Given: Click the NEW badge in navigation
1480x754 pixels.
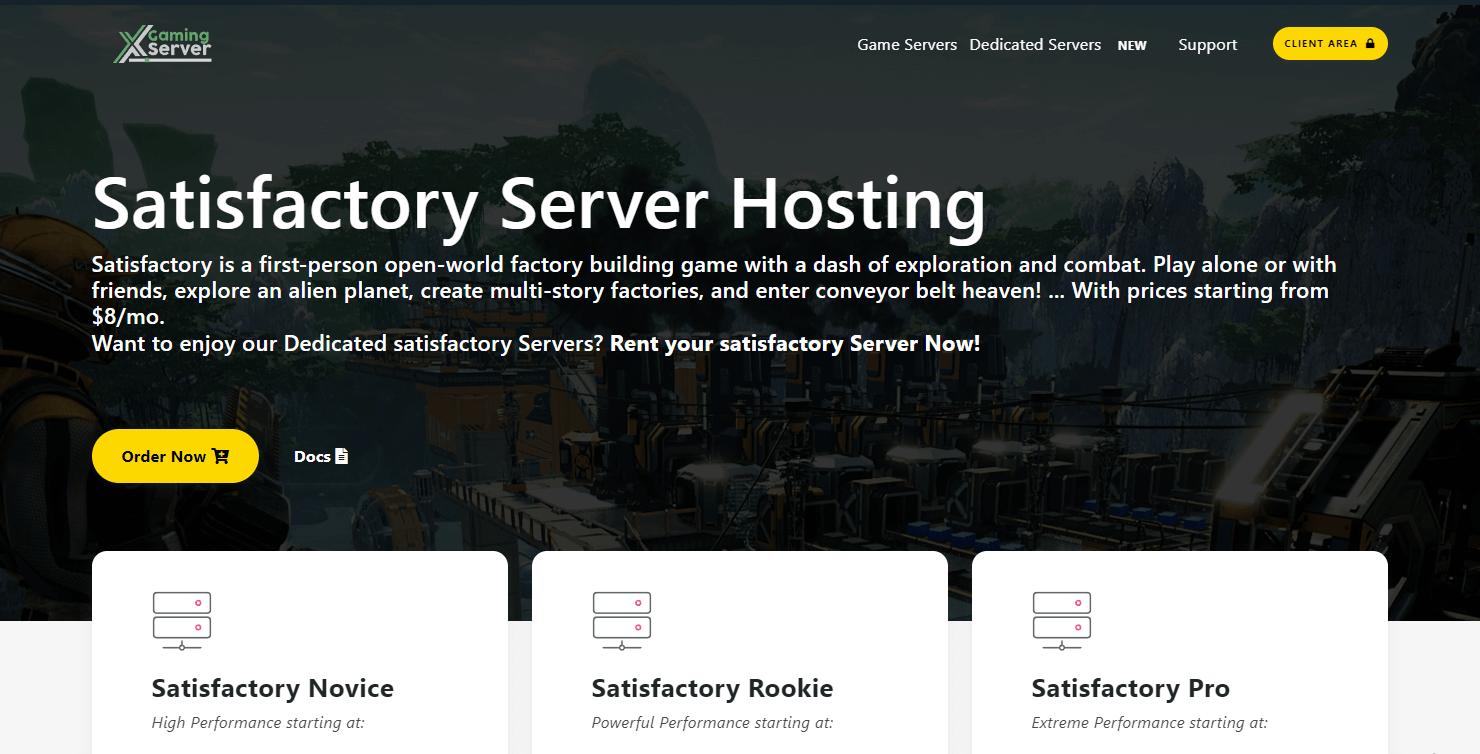Looking at the screenshot, I should [1132, 45].
